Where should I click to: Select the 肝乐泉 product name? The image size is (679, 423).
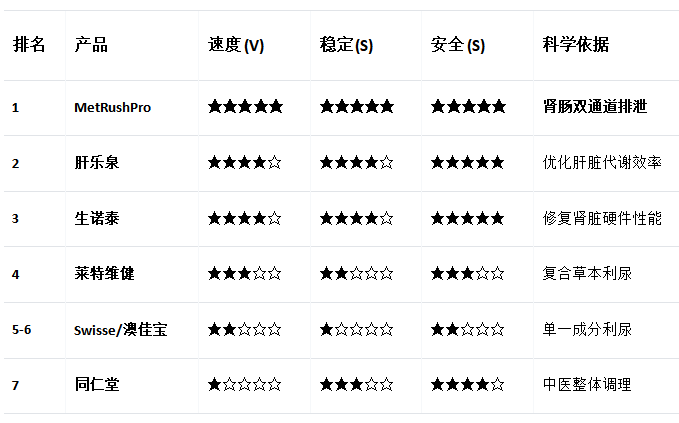(97, 163)
